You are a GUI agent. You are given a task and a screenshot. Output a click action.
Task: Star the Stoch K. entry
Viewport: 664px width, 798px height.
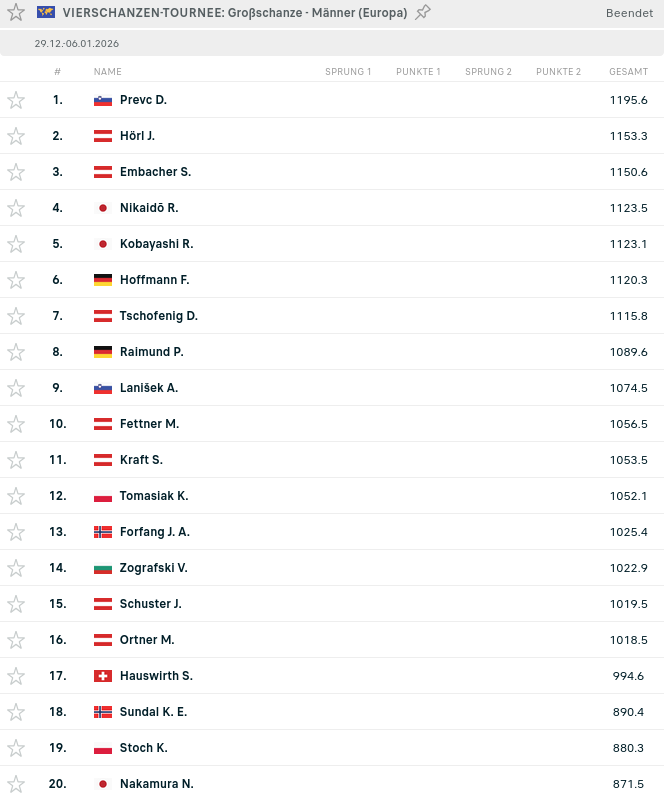16,748
